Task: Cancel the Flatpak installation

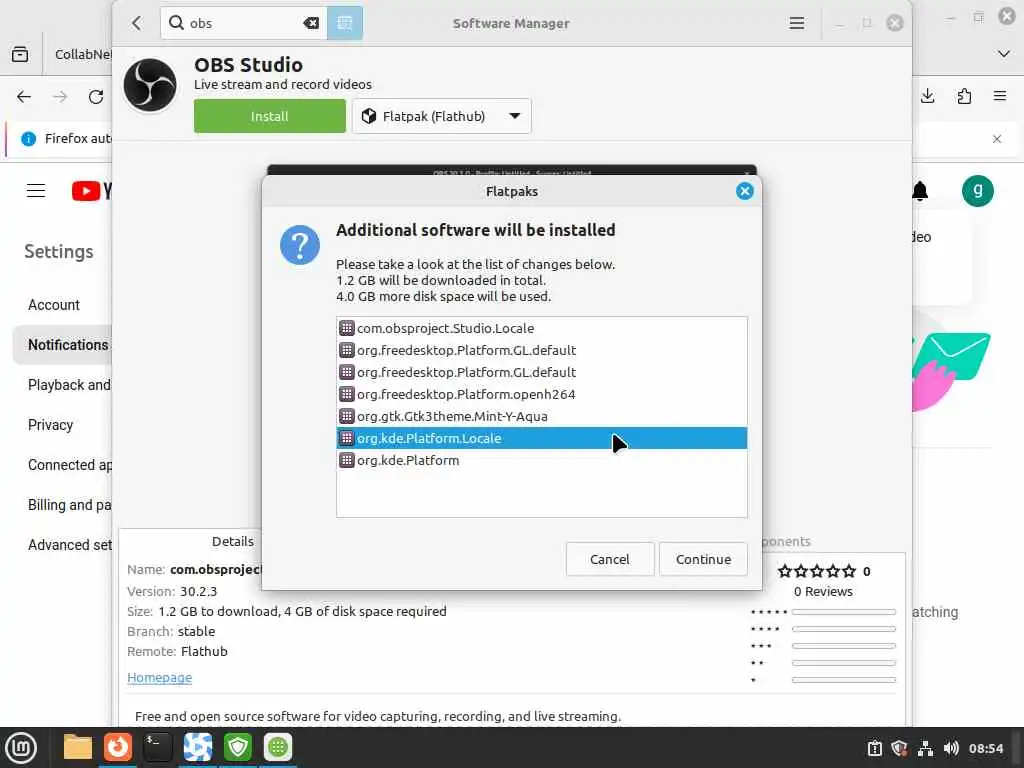Action: click(x=610, y=559)
